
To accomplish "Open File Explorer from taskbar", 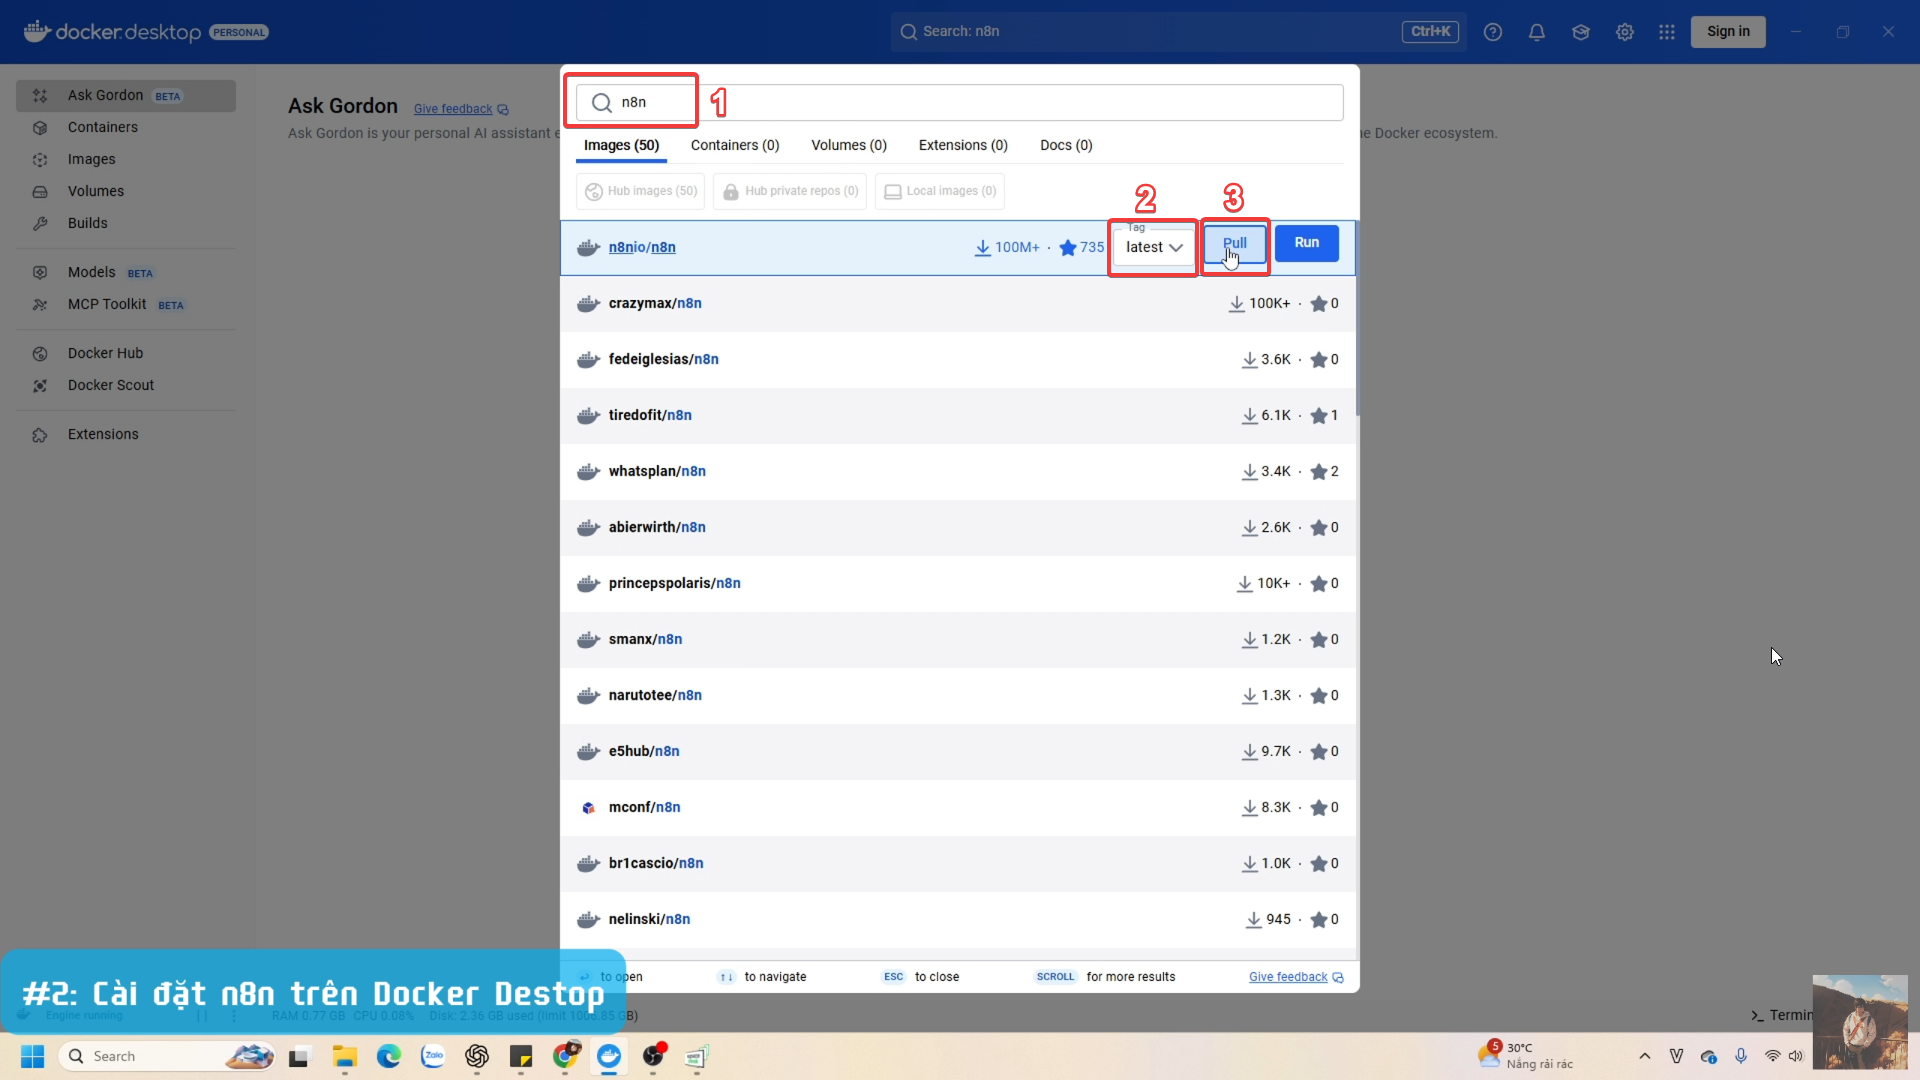I will click(x=345, y=1056).
